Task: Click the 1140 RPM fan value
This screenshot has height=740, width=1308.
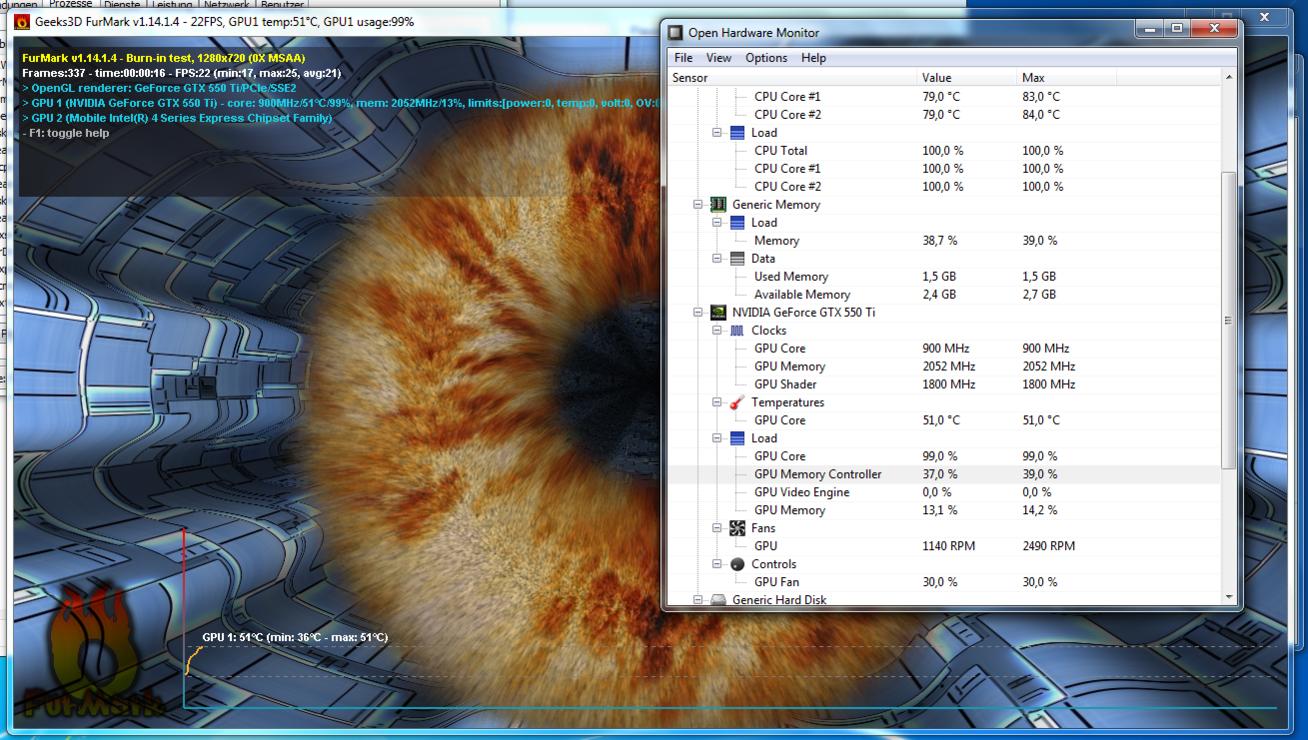Action: click(948, 546)
